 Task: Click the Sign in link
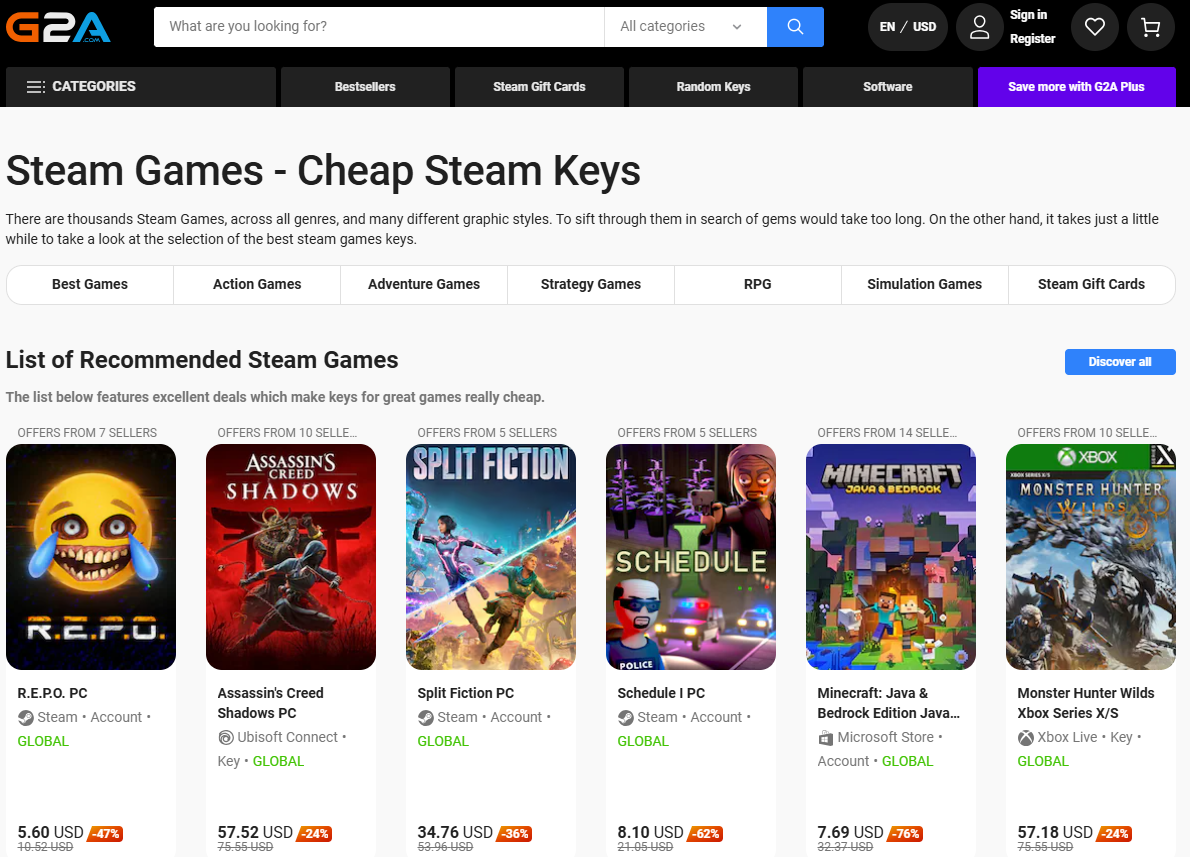(x=1028, y=15)
